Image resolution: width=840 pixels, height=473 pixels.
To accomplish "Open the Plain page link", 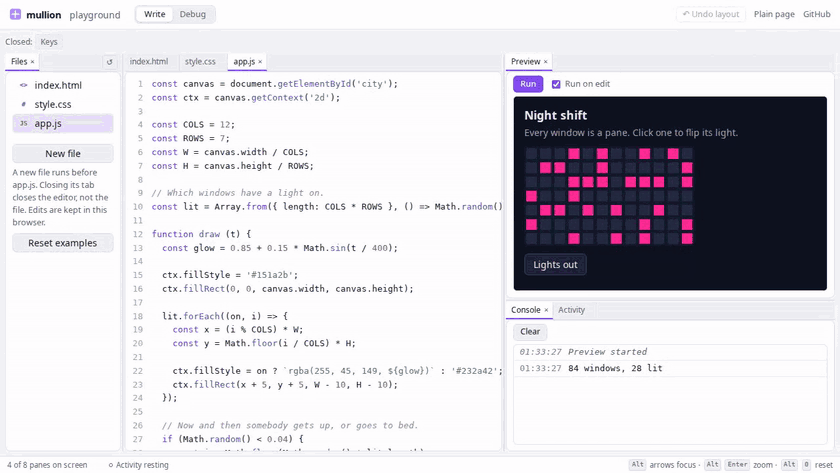I will [774, 14].
